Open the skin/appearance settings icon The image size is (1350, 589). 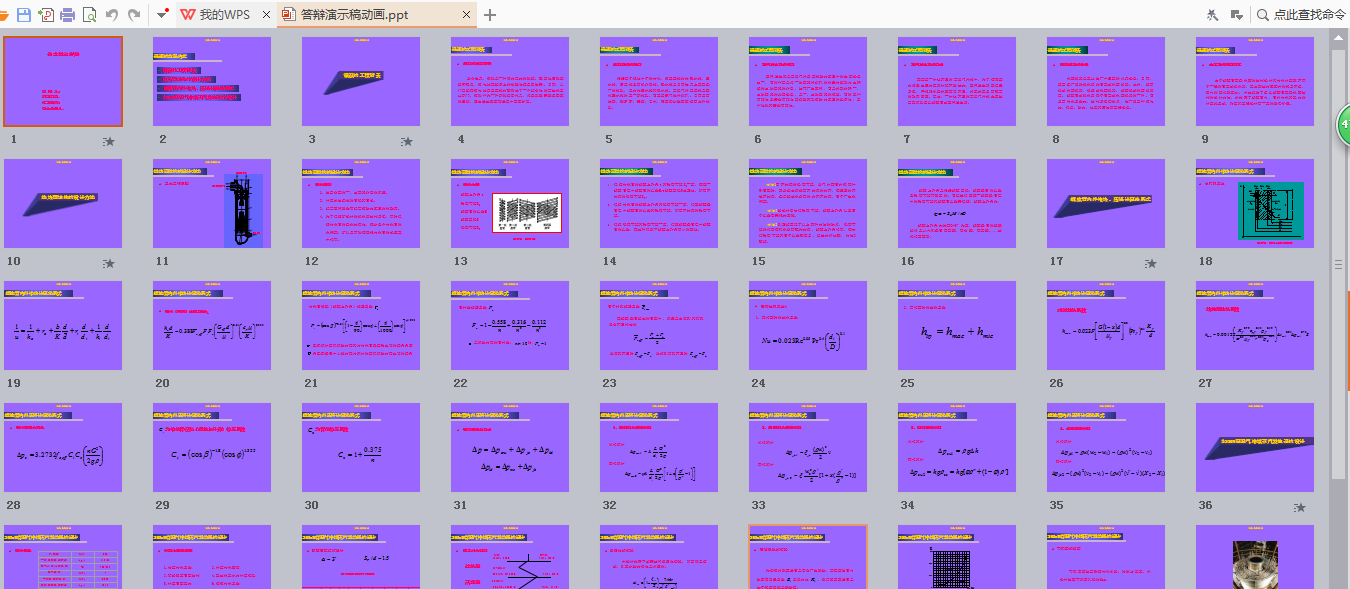click(x=1213, y=15)
